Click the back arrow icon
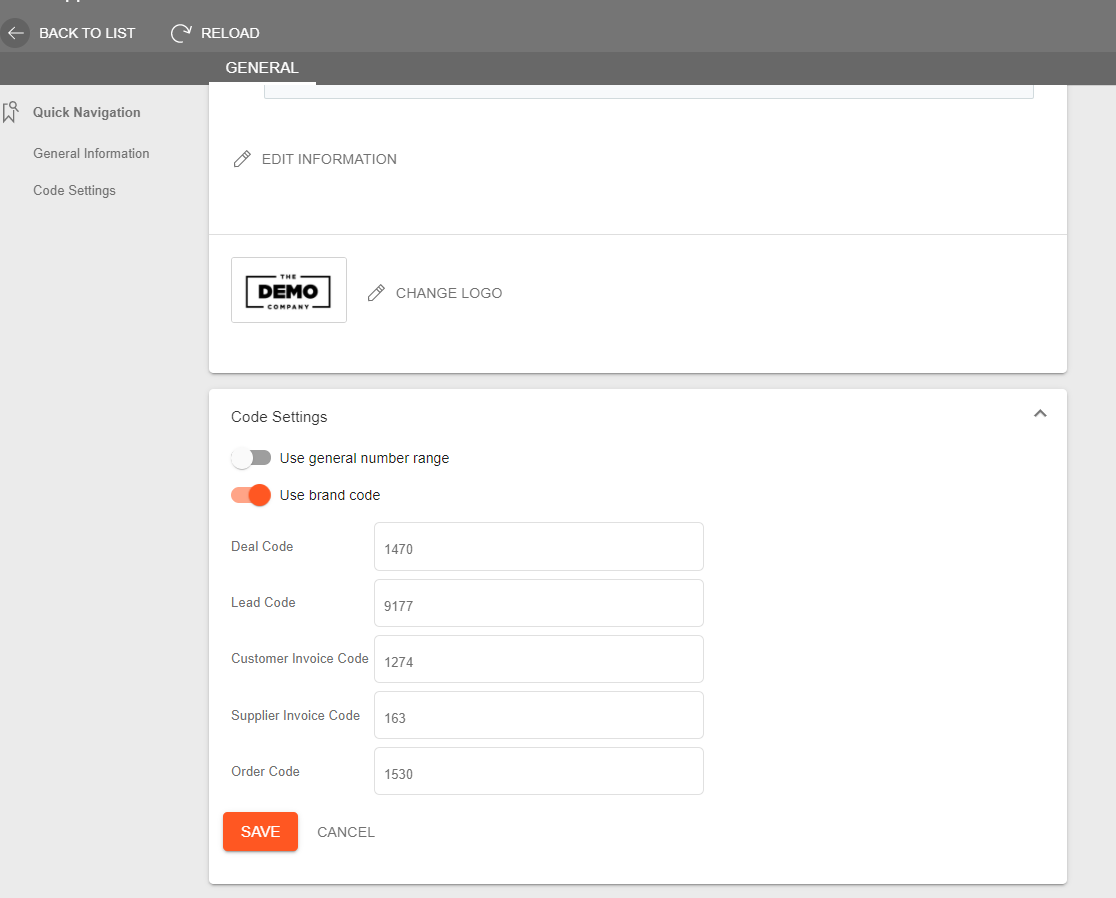The image size is (1116, 898). pos(15,33)
